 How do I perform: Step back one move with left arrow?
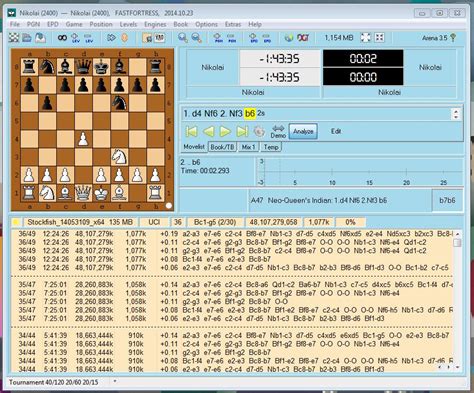click(x=209, y=131)
